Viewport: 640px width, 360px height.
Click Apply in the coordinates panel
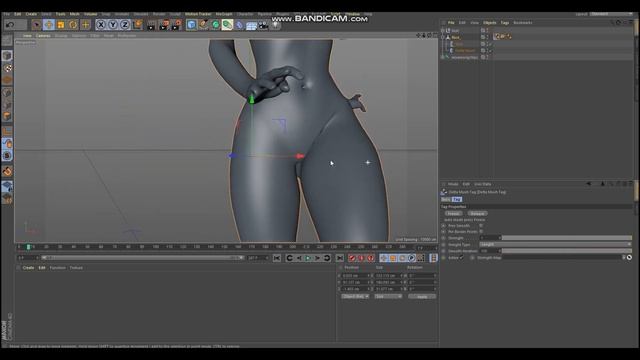click(x=422, y=296)
